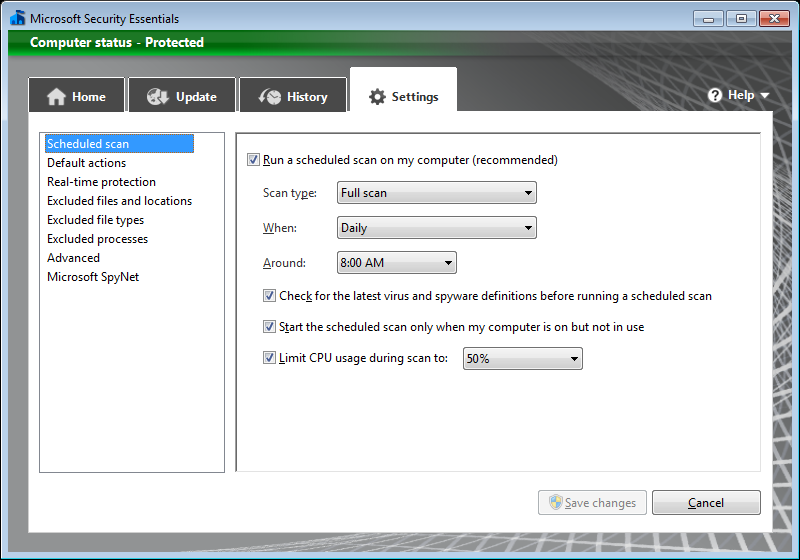Select Excluded files and locations item
Viewport: 800px width, 560px height.
(x=119, y=201)
